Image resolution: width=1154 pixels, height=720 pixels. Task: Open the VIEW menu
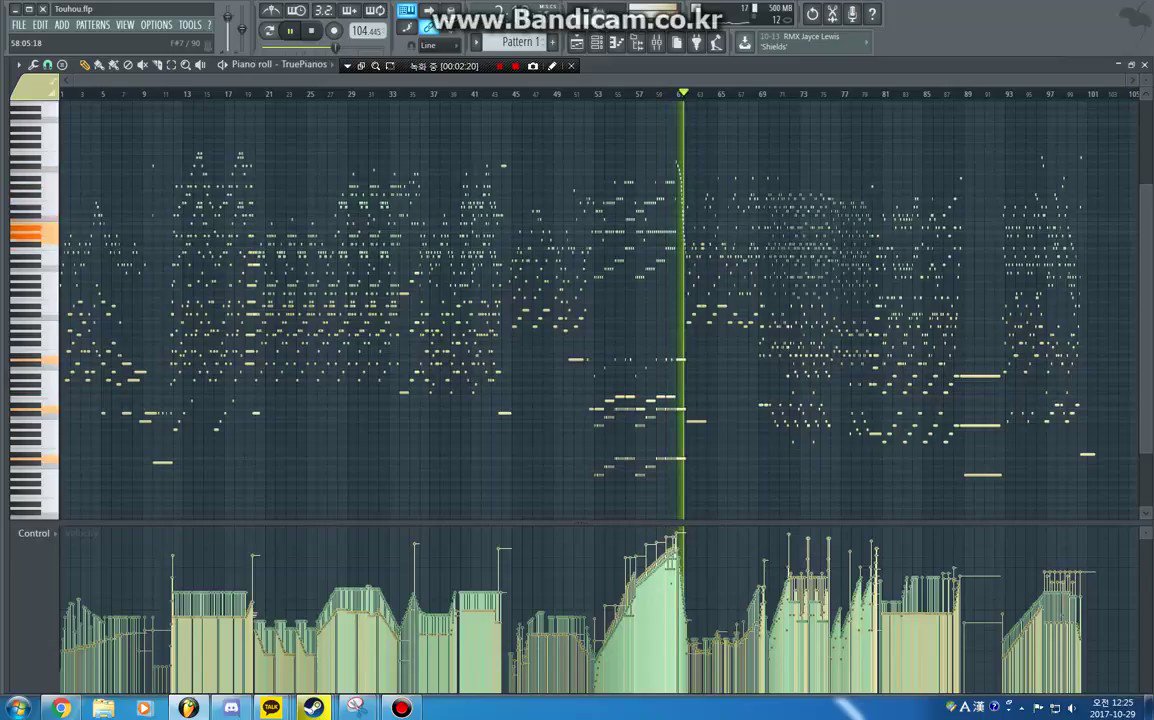125,25
